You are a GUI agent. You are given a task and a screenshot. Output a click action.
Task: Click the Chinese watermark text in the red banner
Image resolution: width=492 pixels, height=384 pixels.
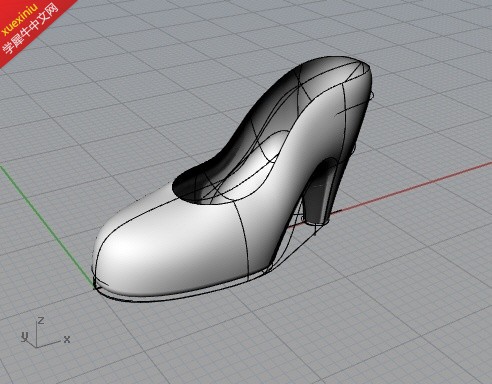(31, 29)
